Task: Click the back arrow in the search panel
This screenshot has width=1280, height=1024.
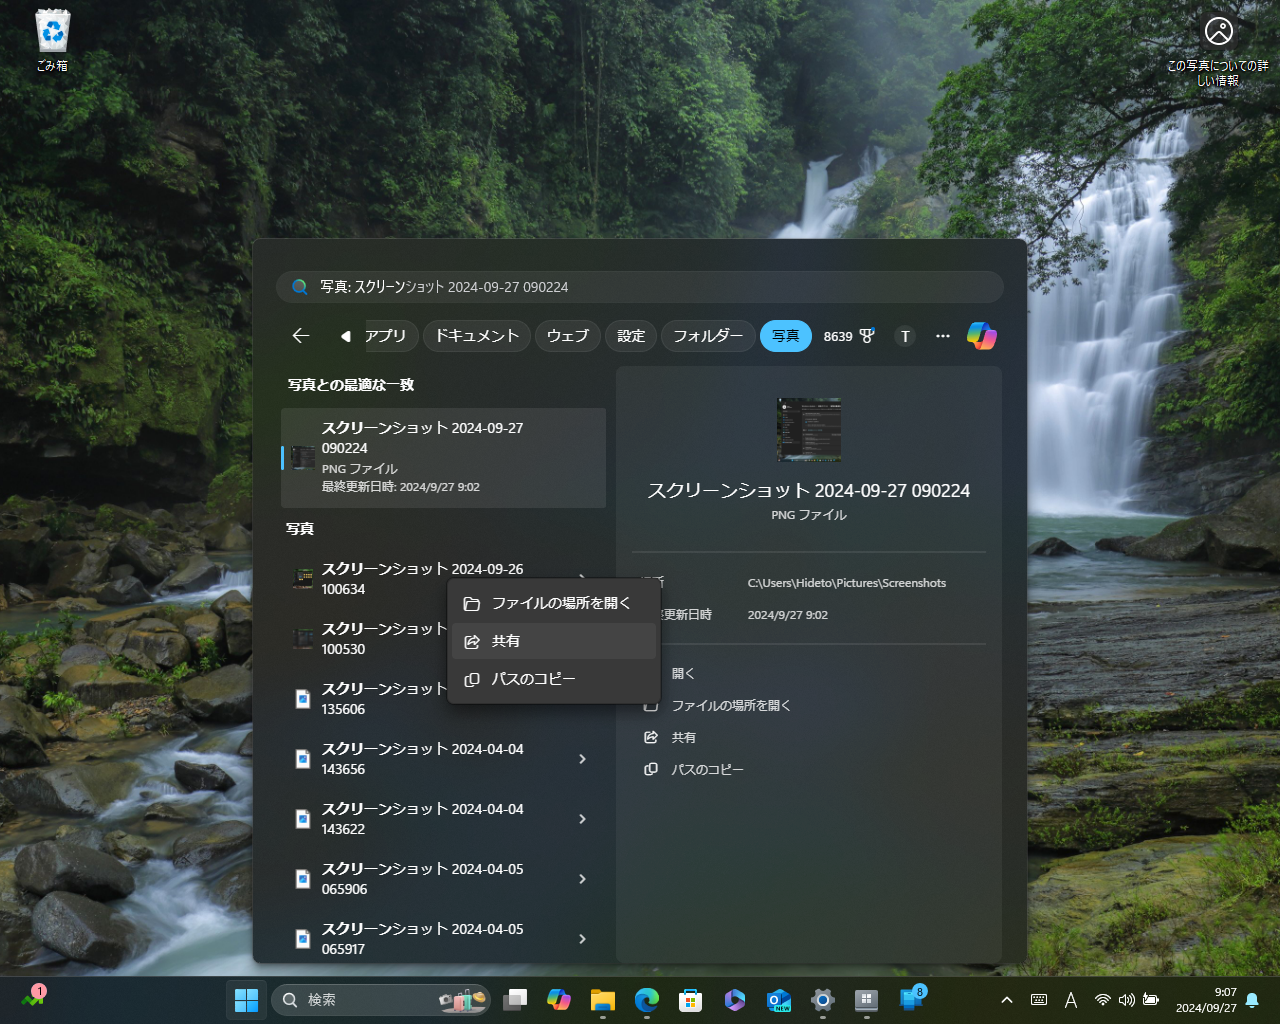Action: tap(300, 336)
